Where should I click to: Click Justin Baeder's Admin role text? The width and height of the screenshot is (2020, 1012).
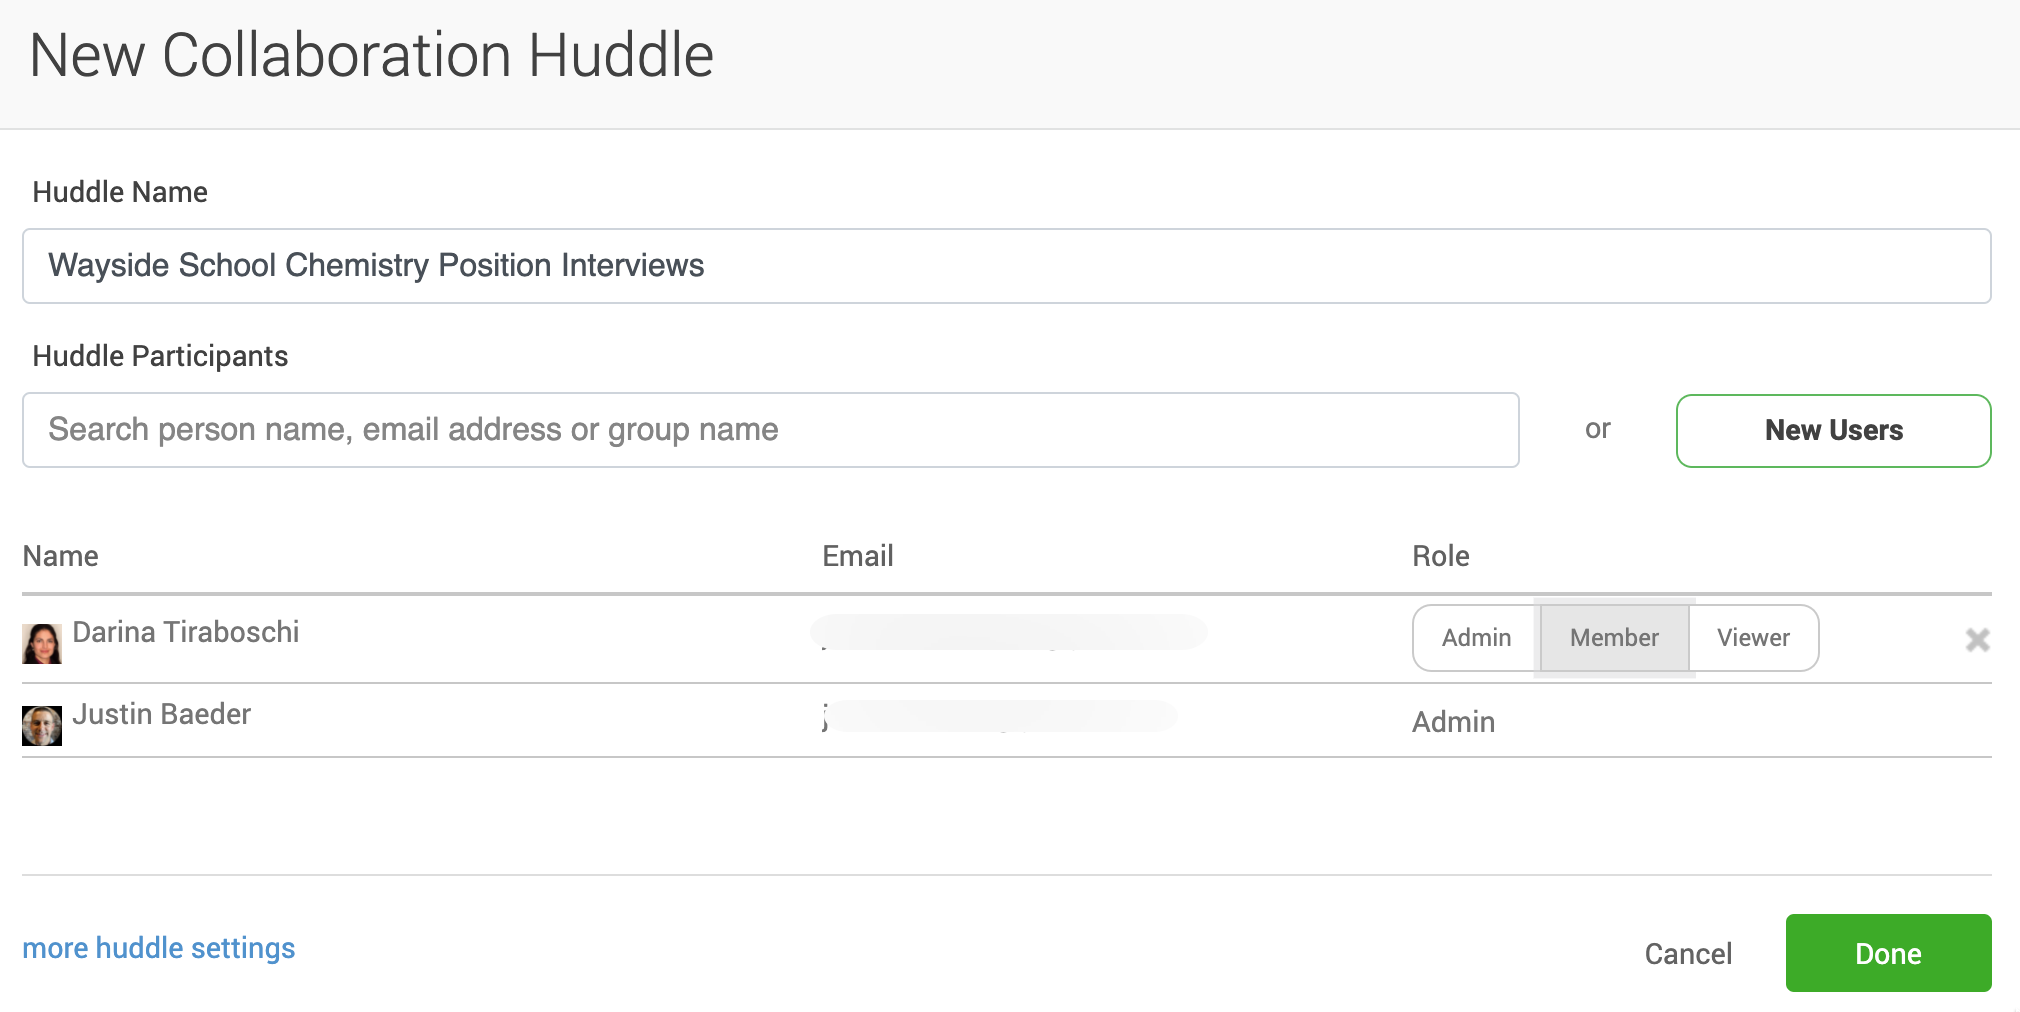coord(1453,722)
